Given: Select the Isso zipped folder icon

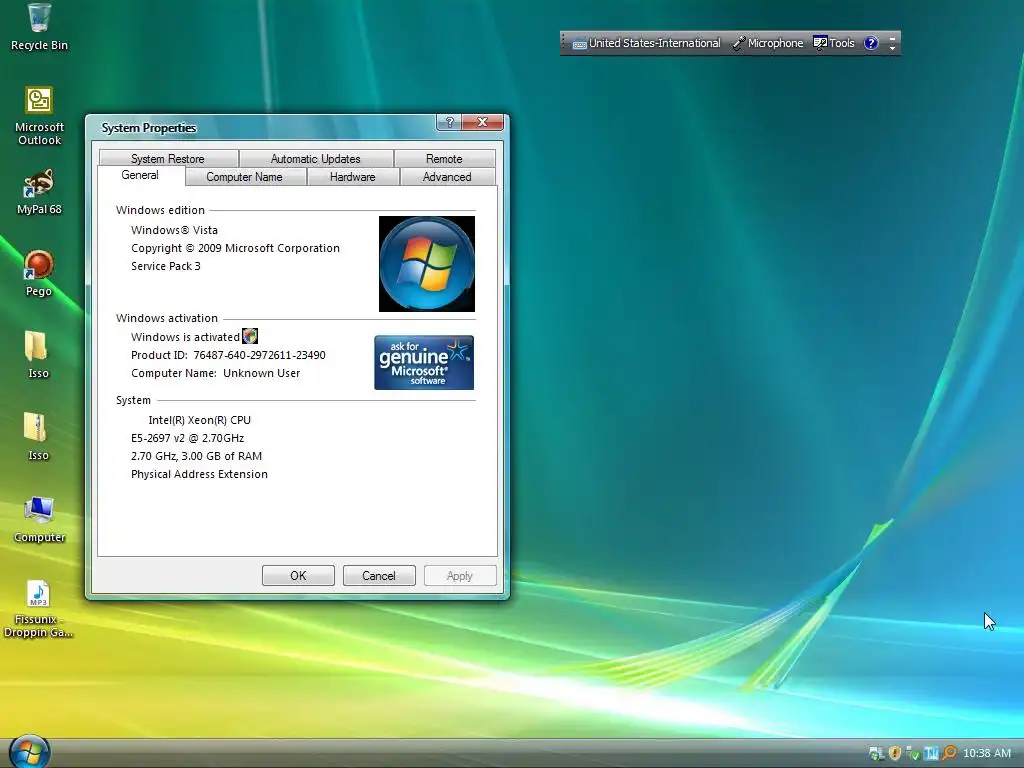Looking at the screenshot, I should click(x=38, y=436).
